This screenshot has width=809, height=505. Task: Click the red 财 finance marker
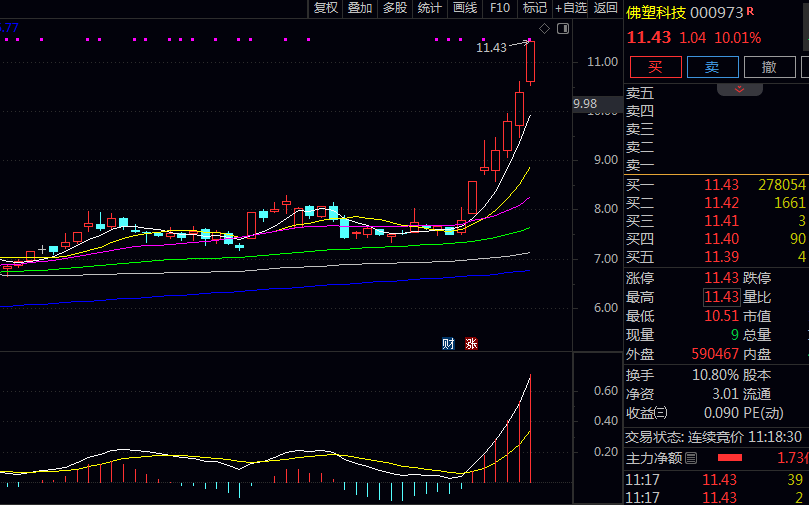pyautogui.click(x=449, y=344)
